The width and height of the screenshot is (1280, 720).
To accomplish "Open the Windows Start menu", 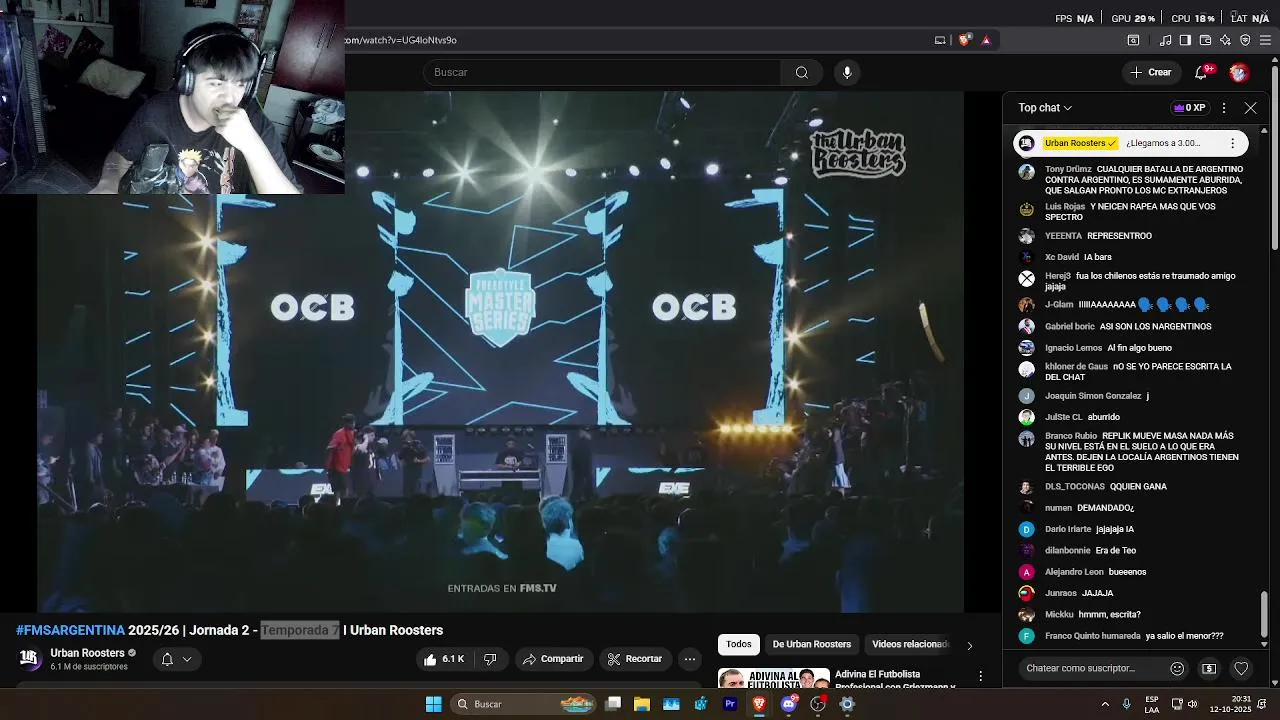I will [x=434, y=704].
